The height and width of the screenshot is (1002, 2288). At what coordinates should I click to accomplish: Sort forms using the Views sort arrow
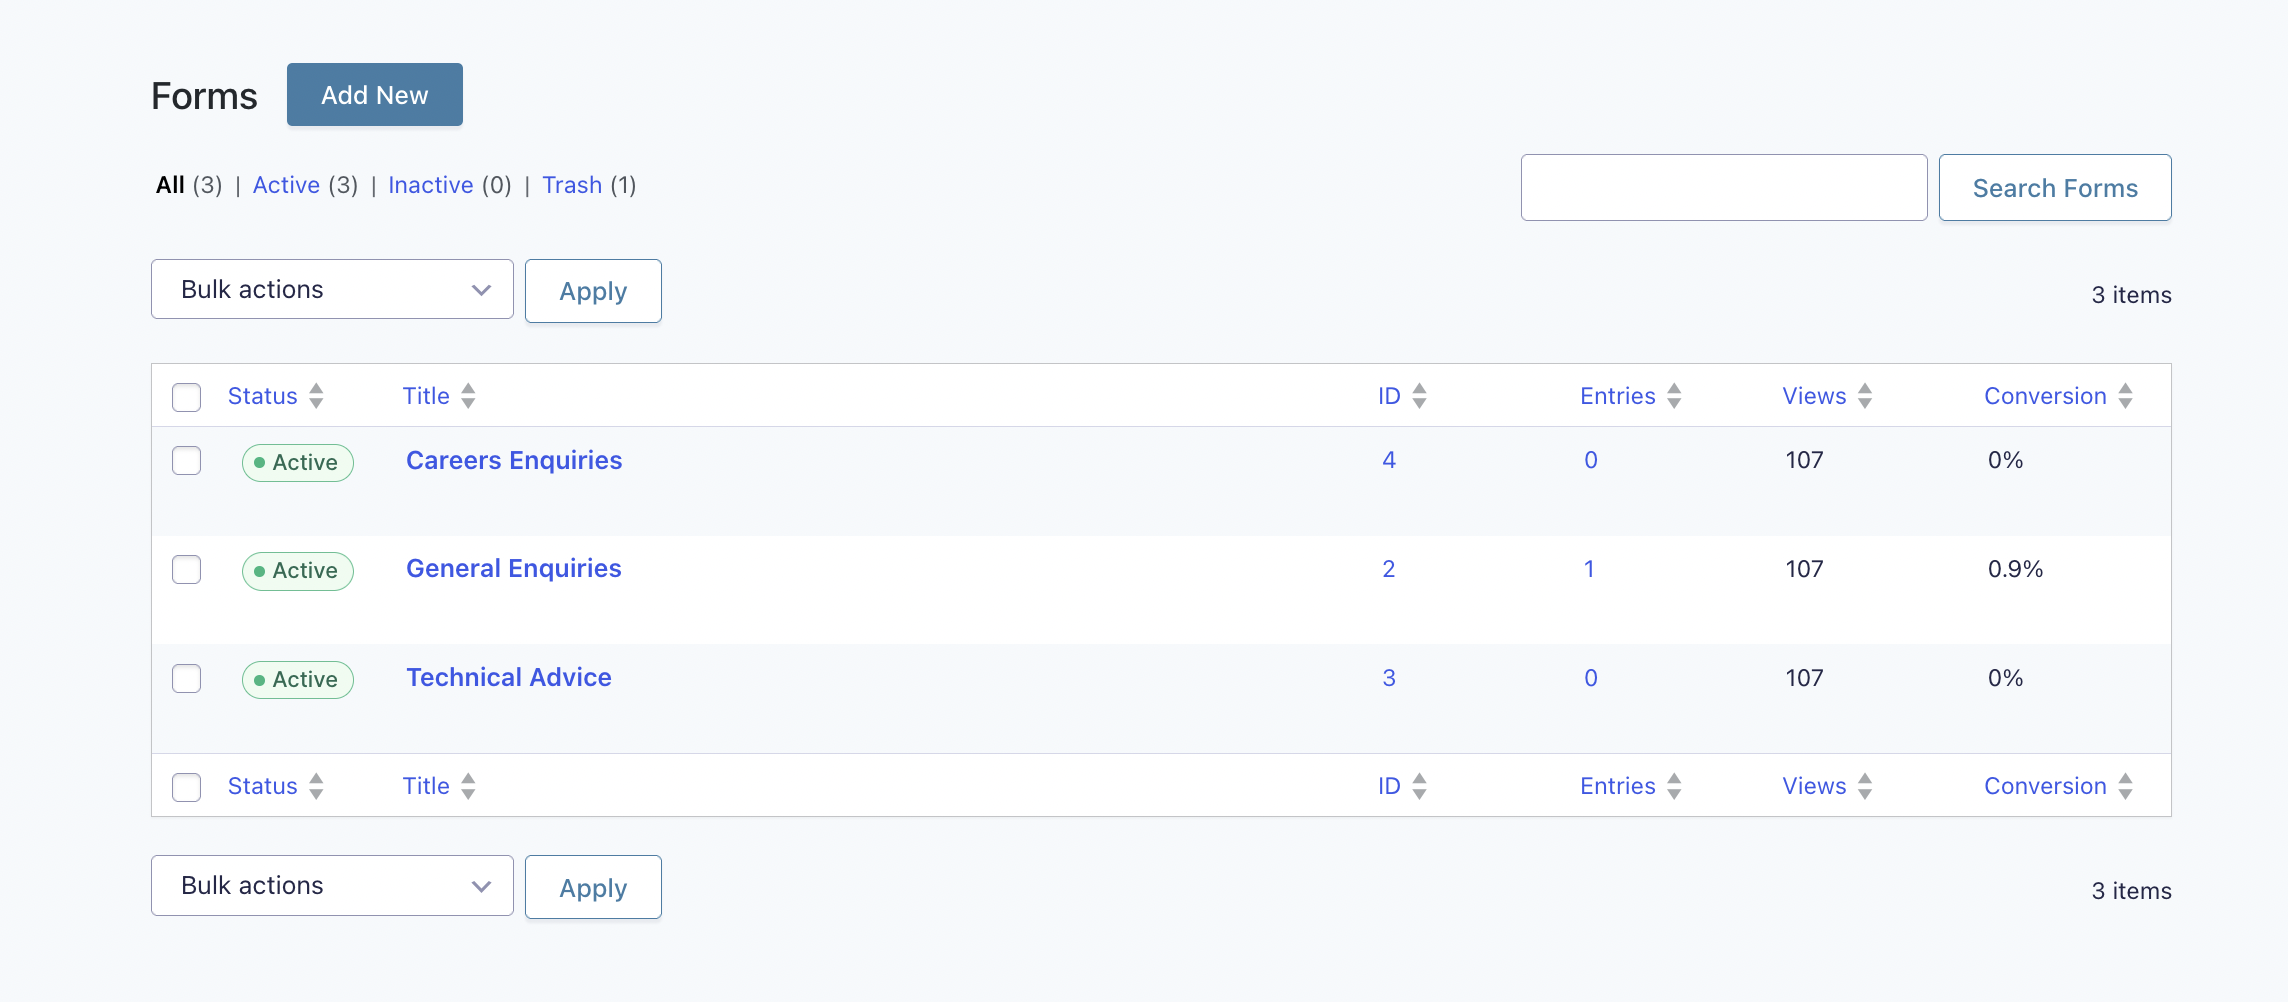(1865, 396)
